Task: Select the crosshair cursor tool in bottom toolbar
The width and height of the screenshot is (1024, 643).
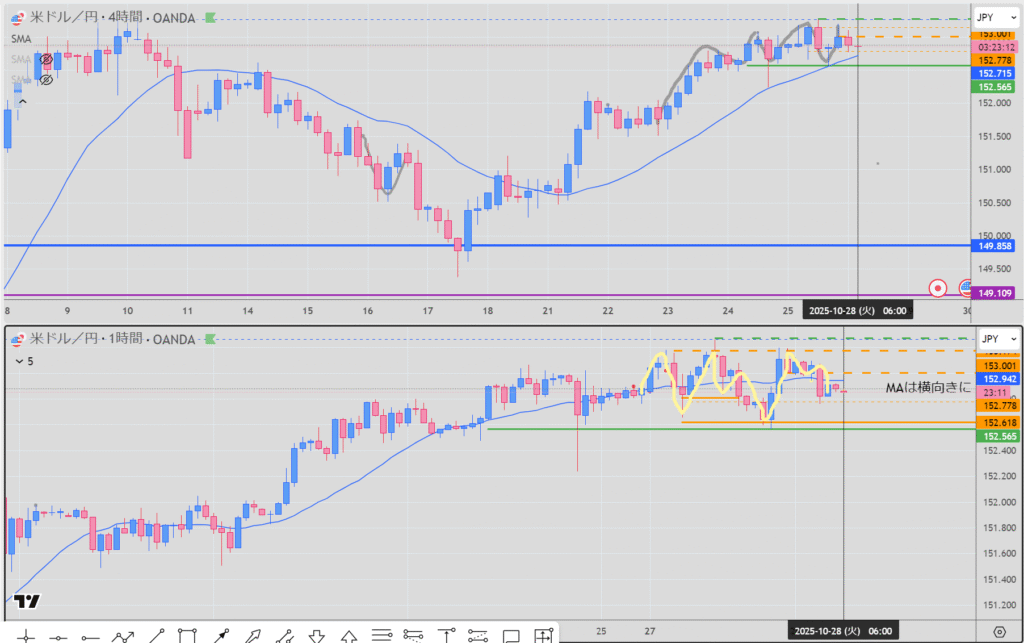Action: [26, 635]
